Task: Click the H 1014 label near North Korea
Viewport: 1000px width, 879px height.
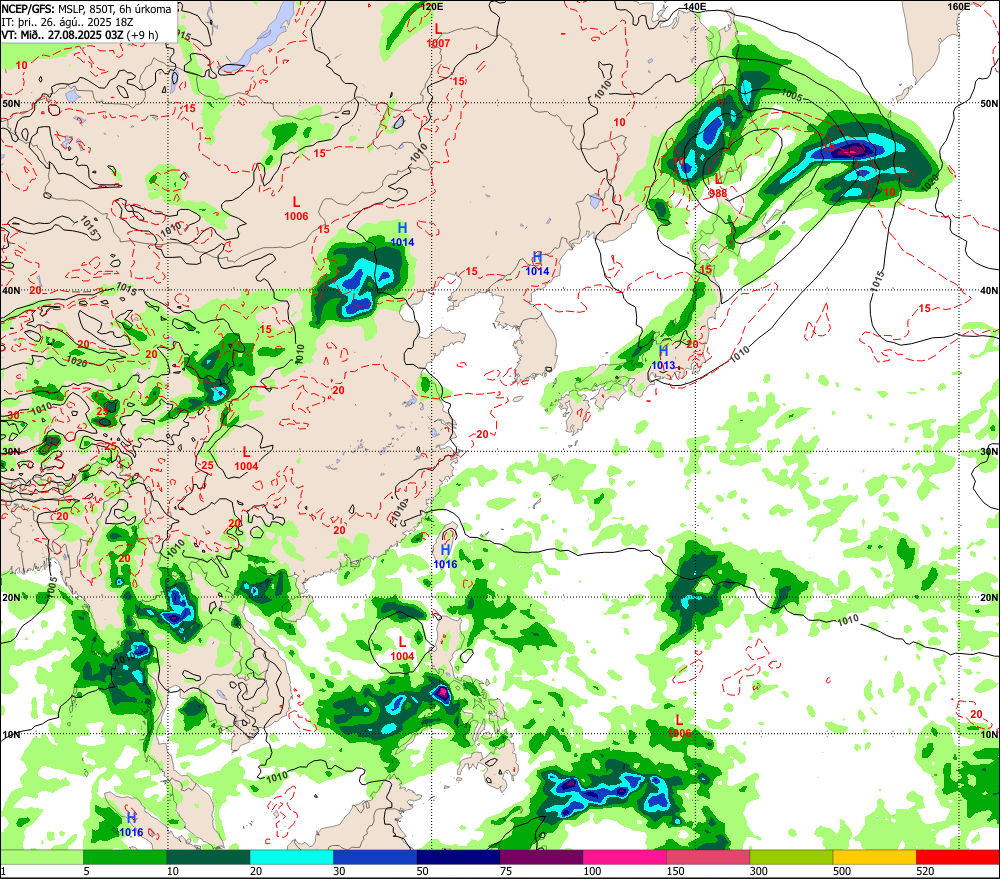Action: (537, 263)
